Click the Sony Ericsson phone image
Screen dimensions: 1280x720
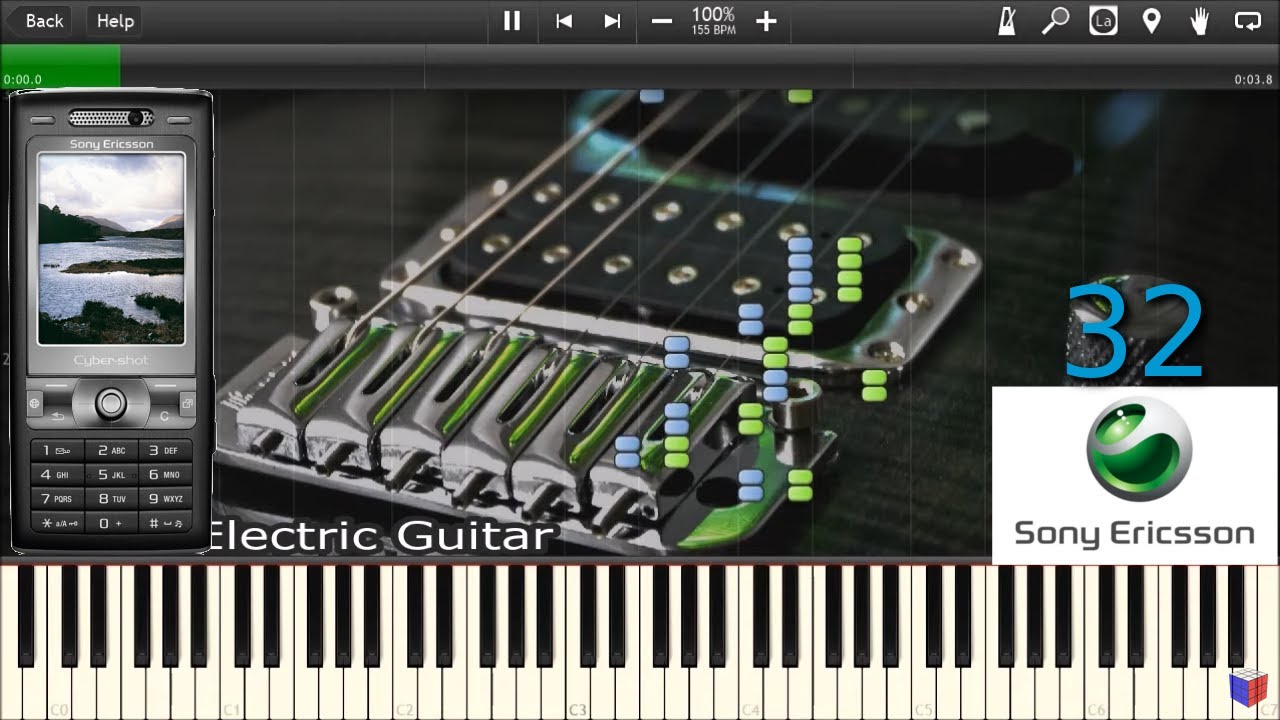pos(111,321)
